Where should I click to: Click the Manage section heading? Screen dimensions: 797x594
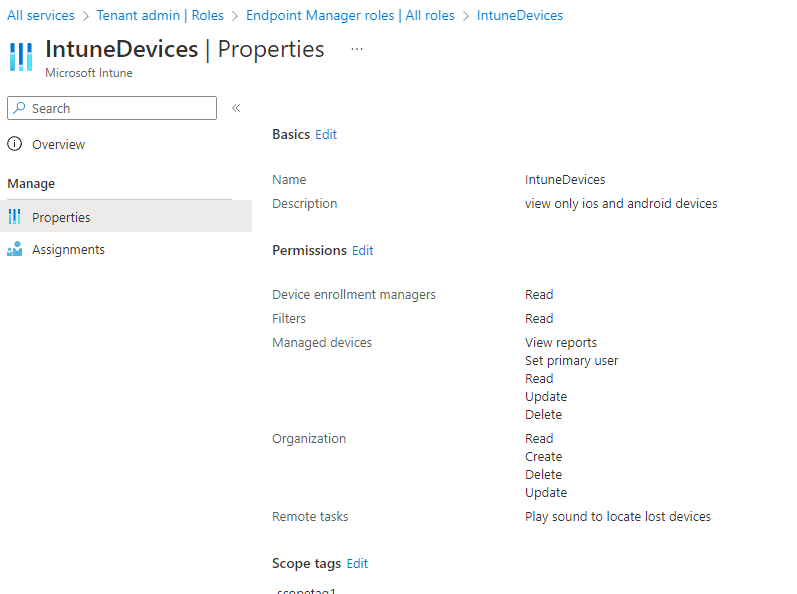pyautogui.click(x=31, y=184)
